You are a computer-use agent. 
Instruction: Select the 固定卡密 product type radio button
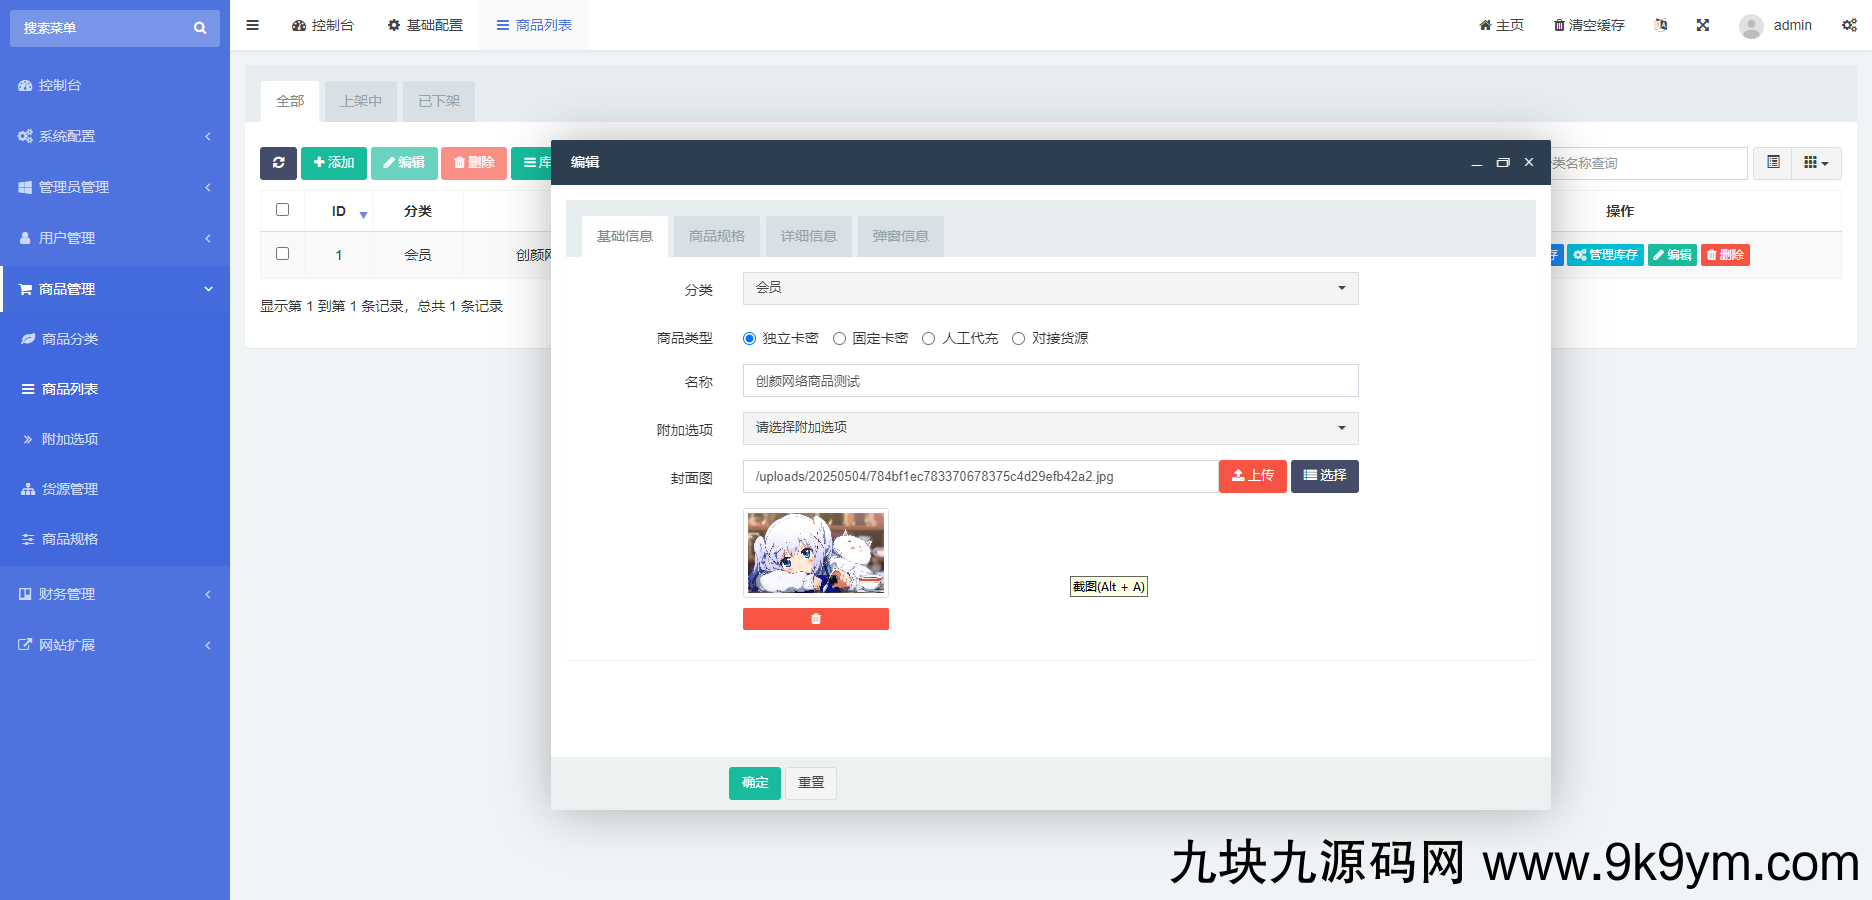(x=840, y=338)
